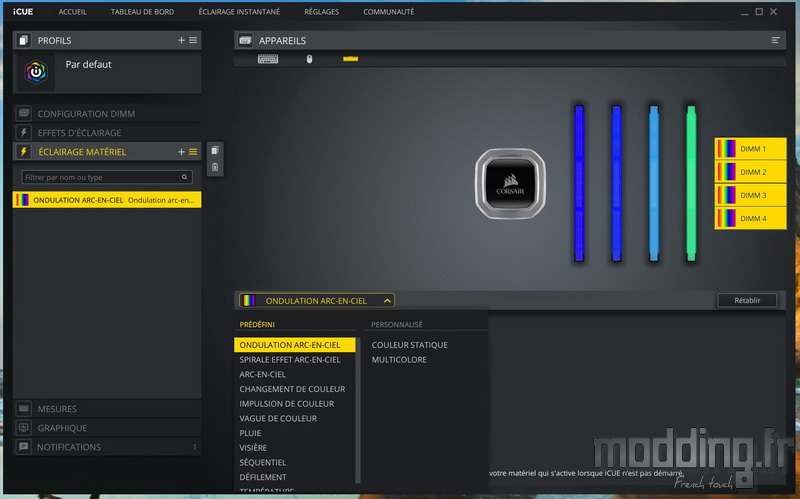This screenshot has width=800, height=499.
Task: Click the Prédéfini column header
Action: click(x=257, y=325)
